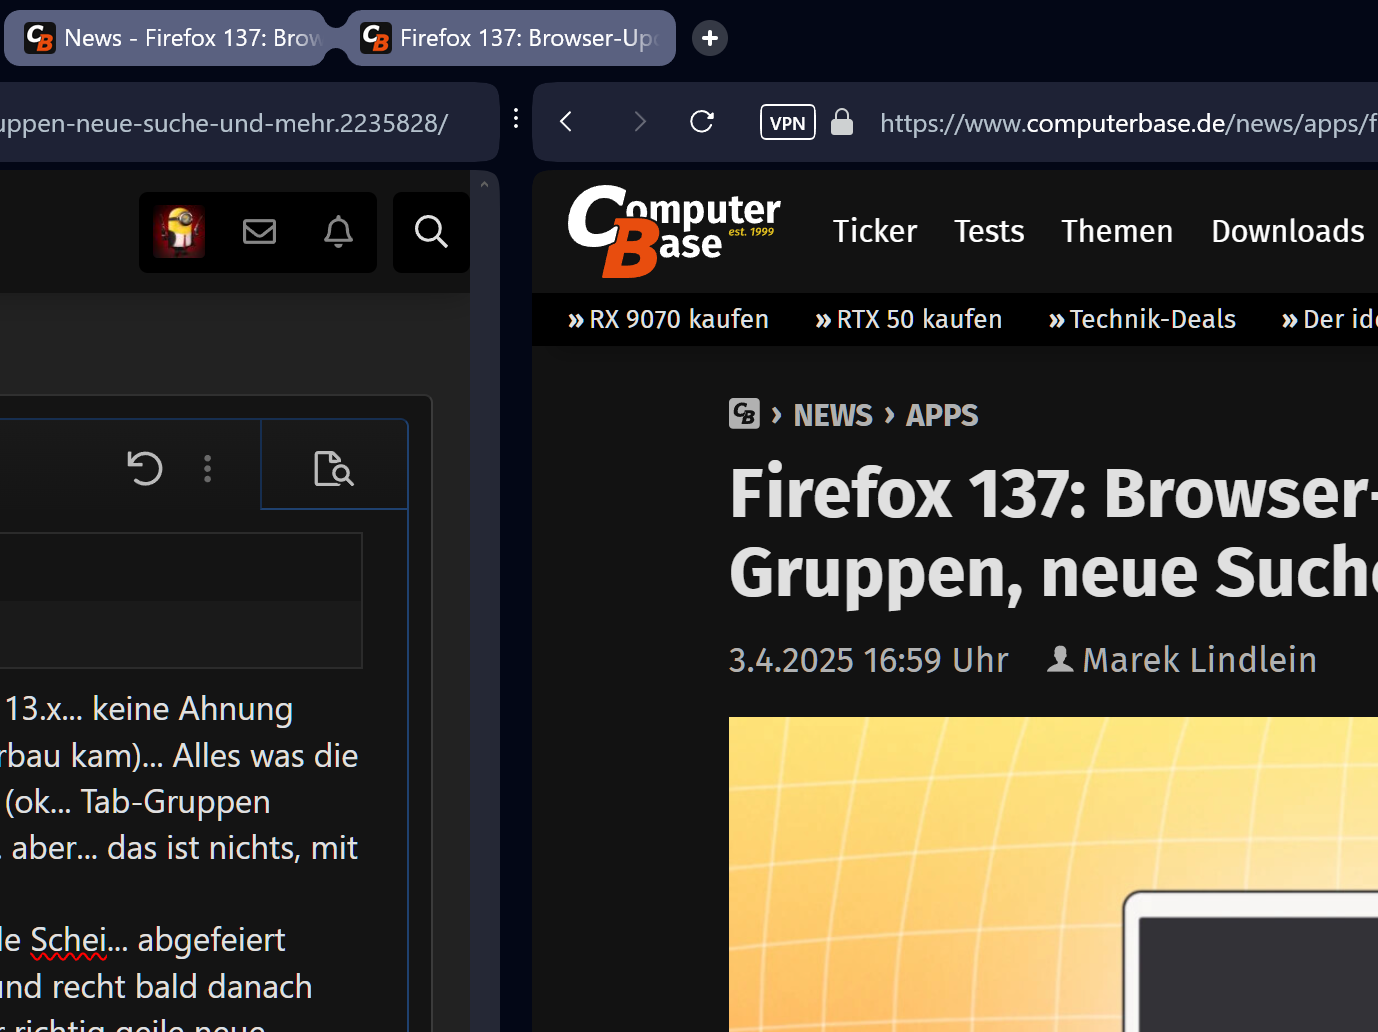Click the ComputerBase logo
The height and width of the screenshot is (1032, 1378).
pos(673,231)
